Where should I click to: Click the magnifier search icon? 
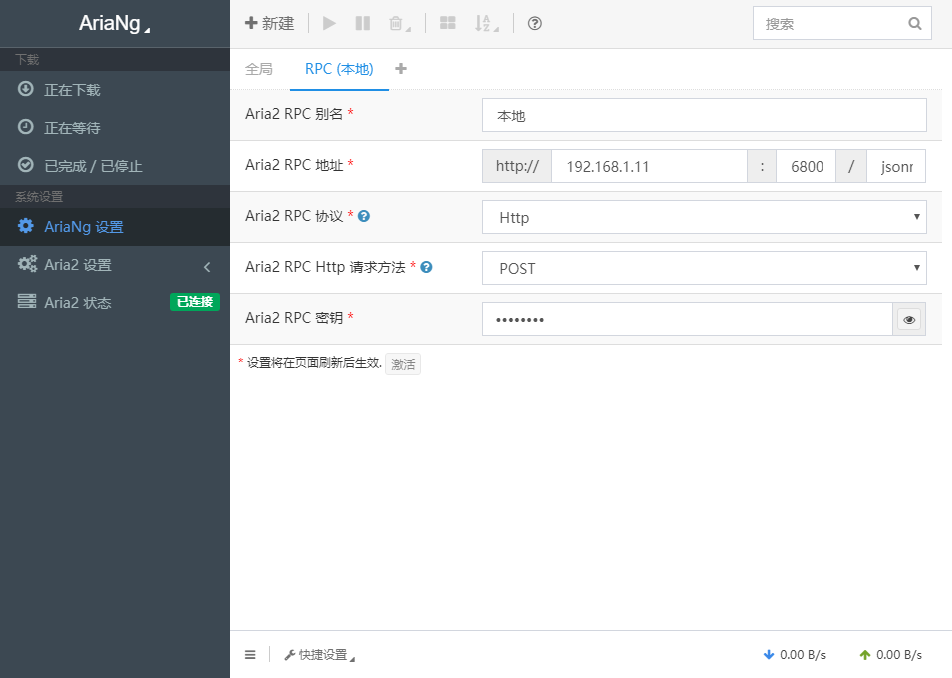coord(915,24)
